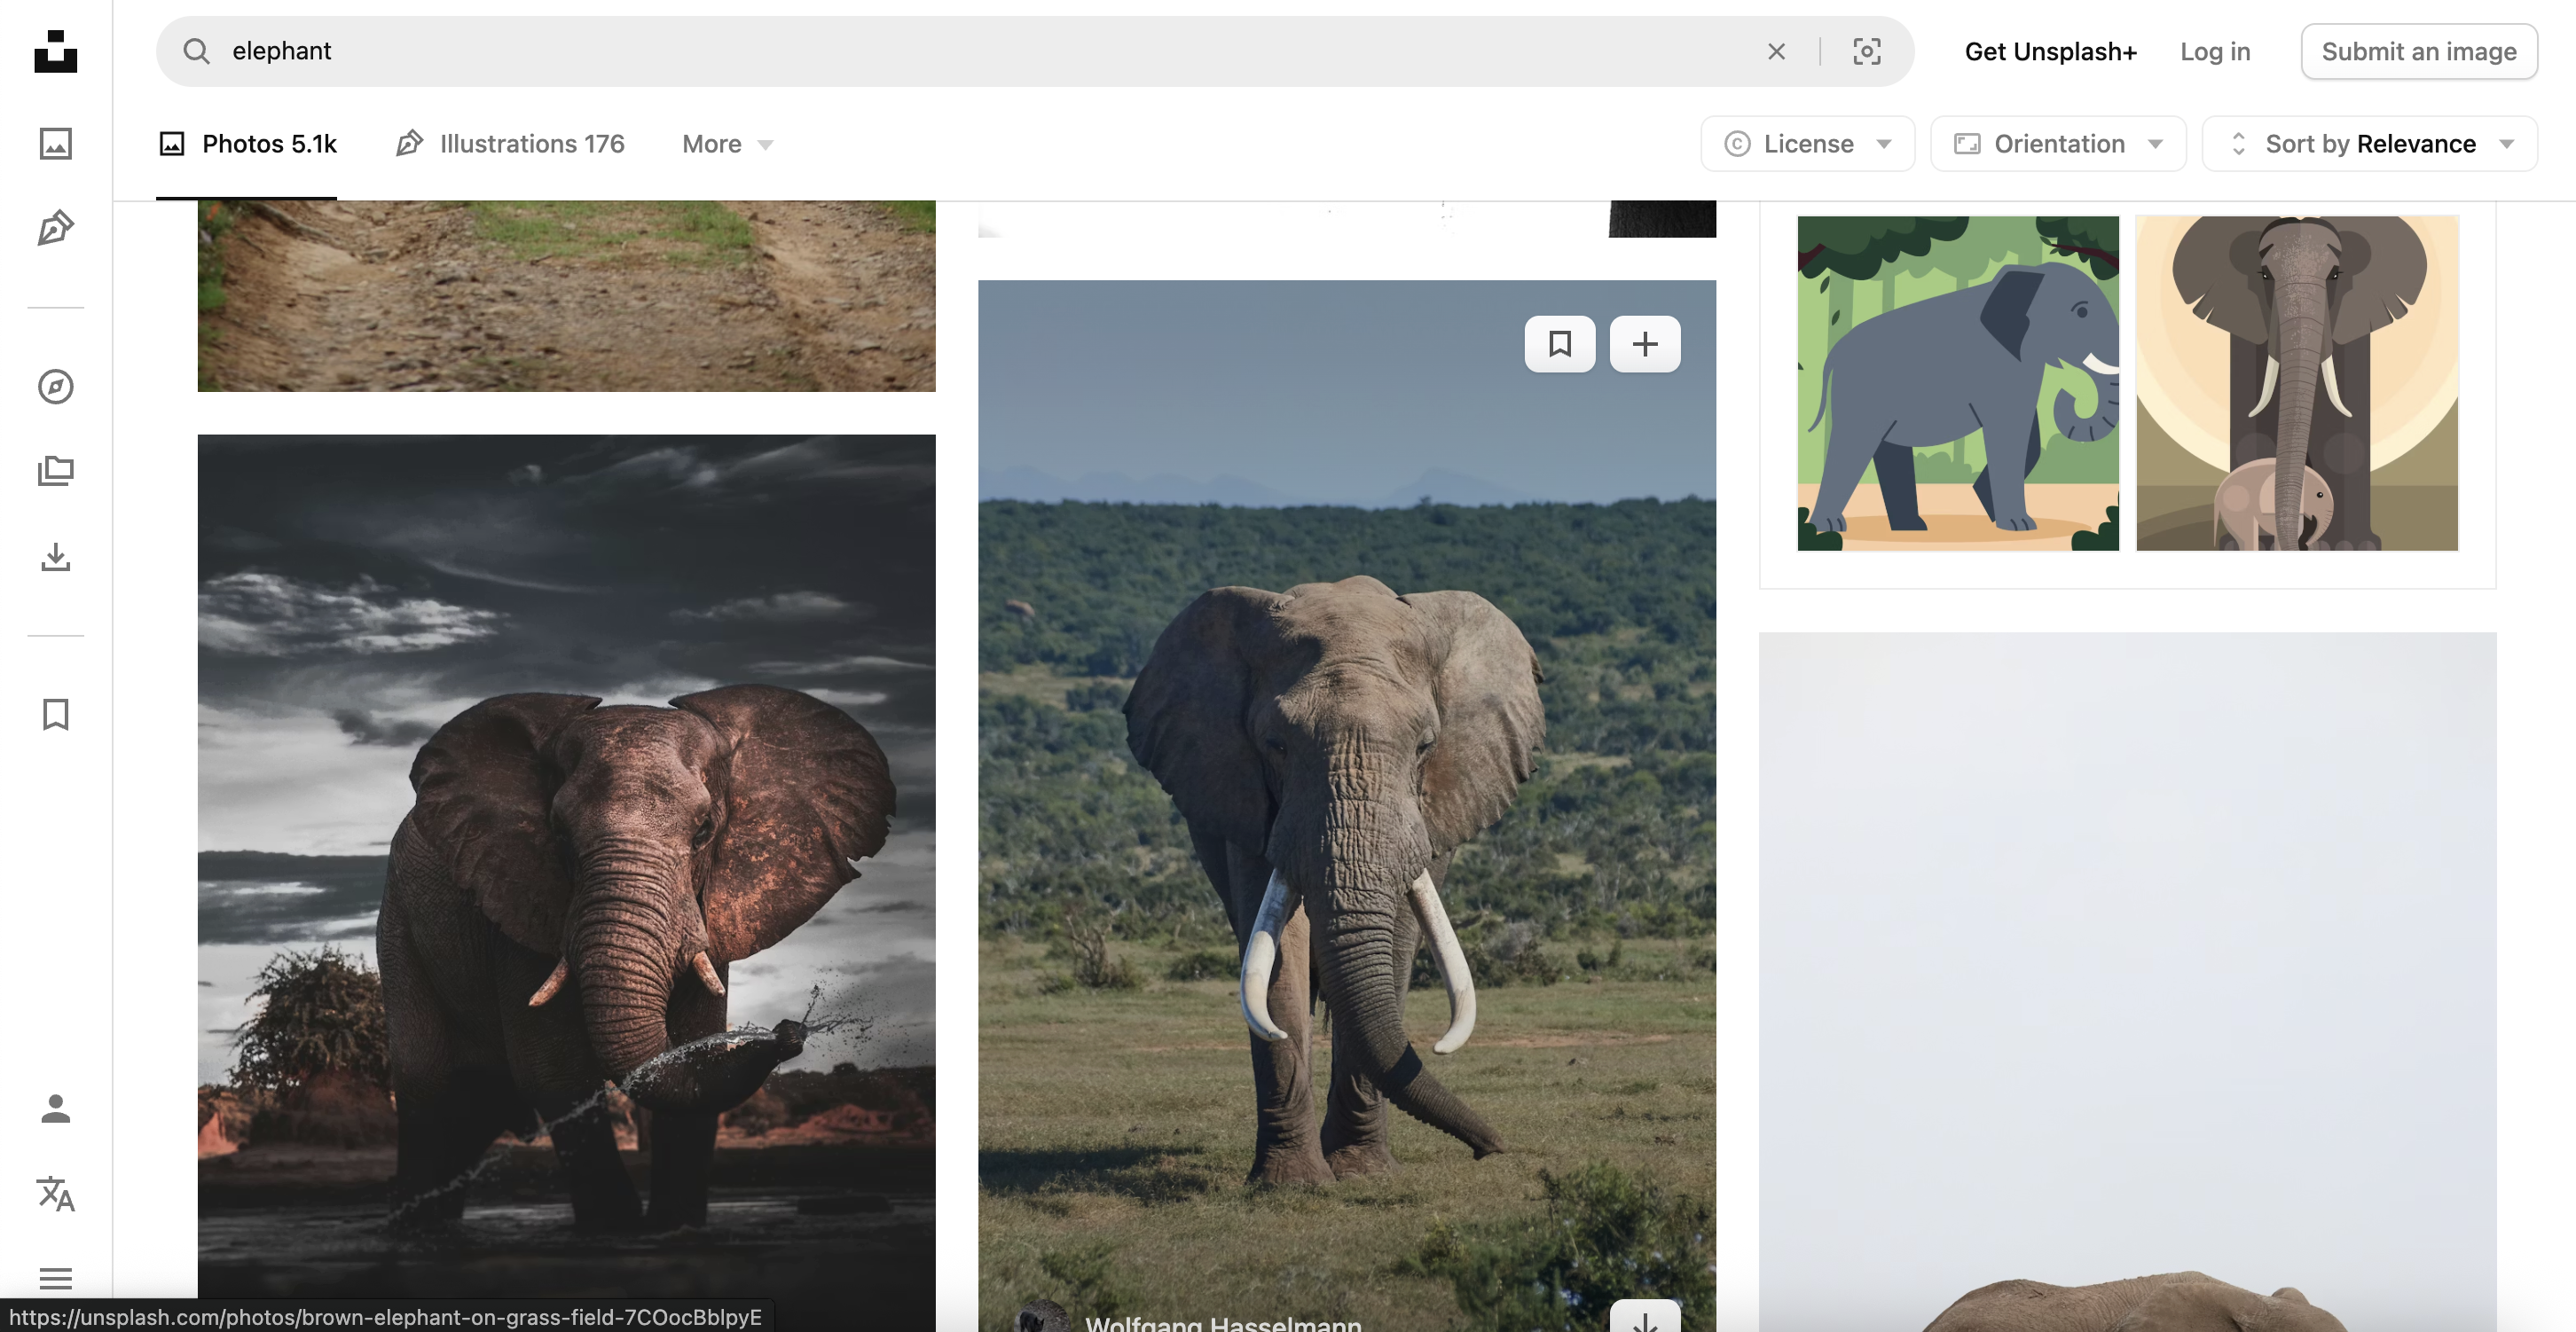Image resolution: width=2576 pixels, height=1332 pixels.
Task: Start a visual search with the camera icon
Action: [1867, 51]
